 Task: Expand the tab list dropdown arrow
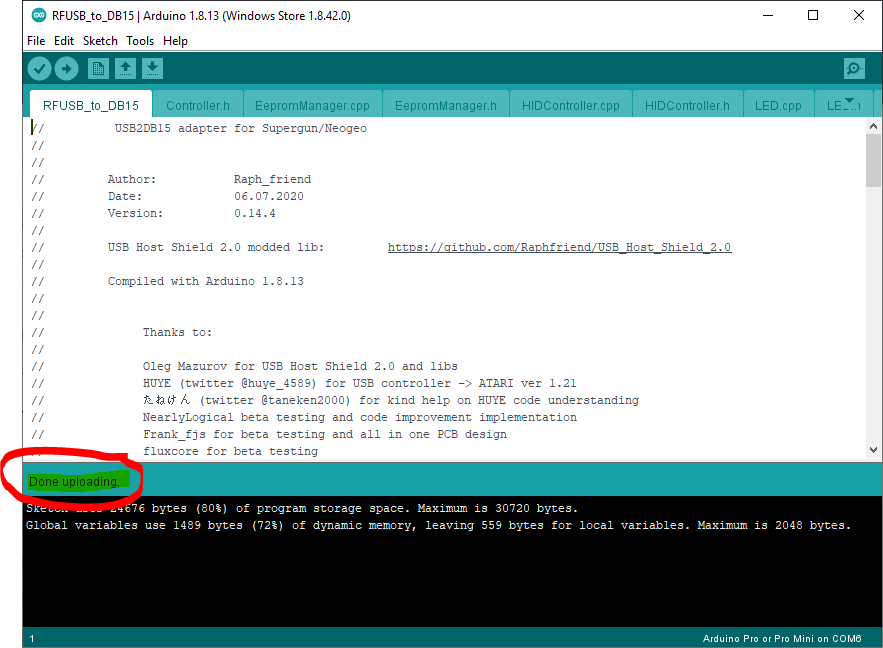pyautogui.click(x=850, y=101)
